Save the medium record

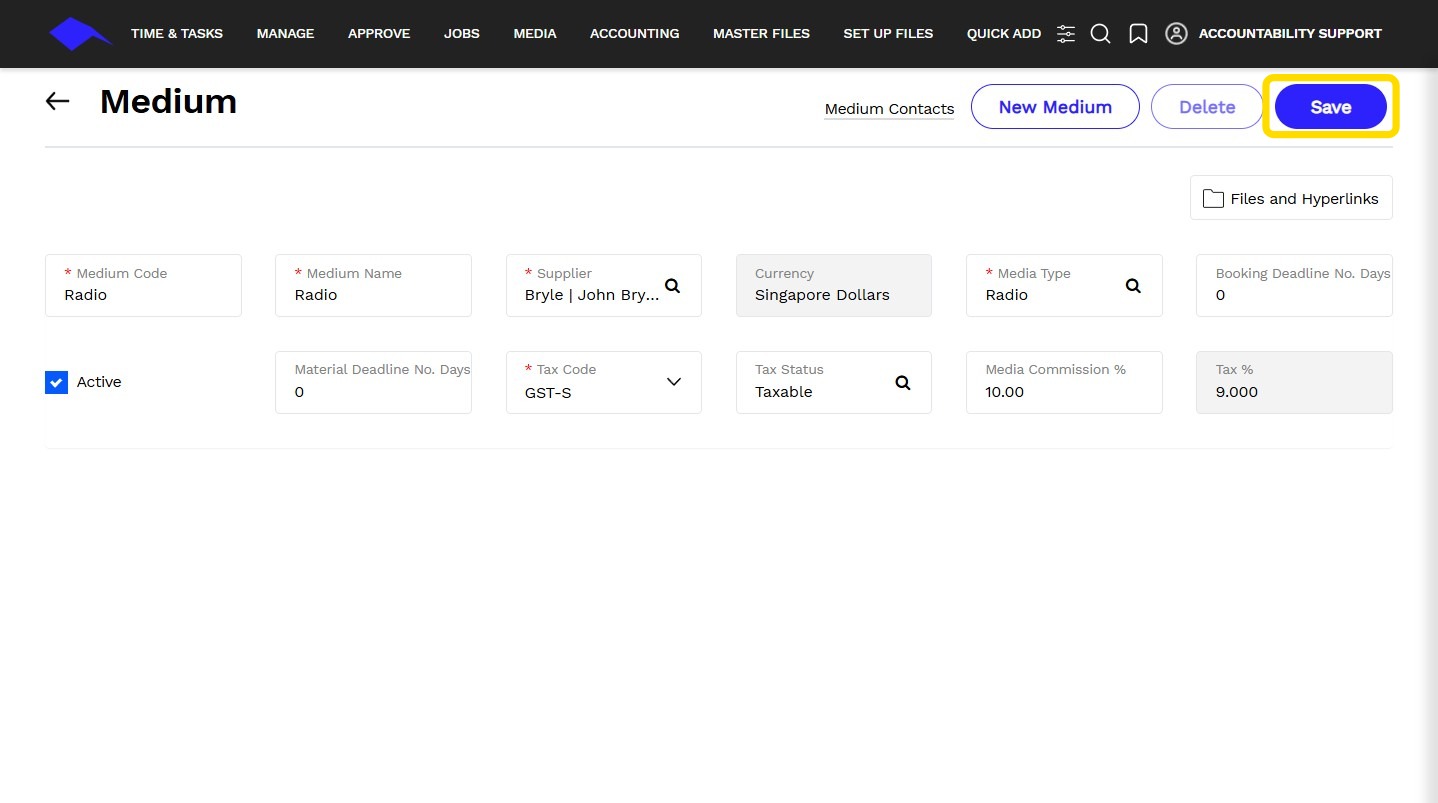[1331, 107]
